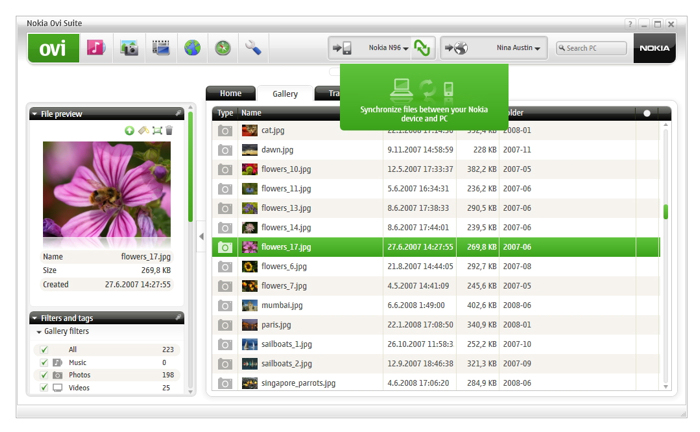Open the Nina Austin account dropdown
The height and width of the screenshot is (432, 700).
point(518,47)
